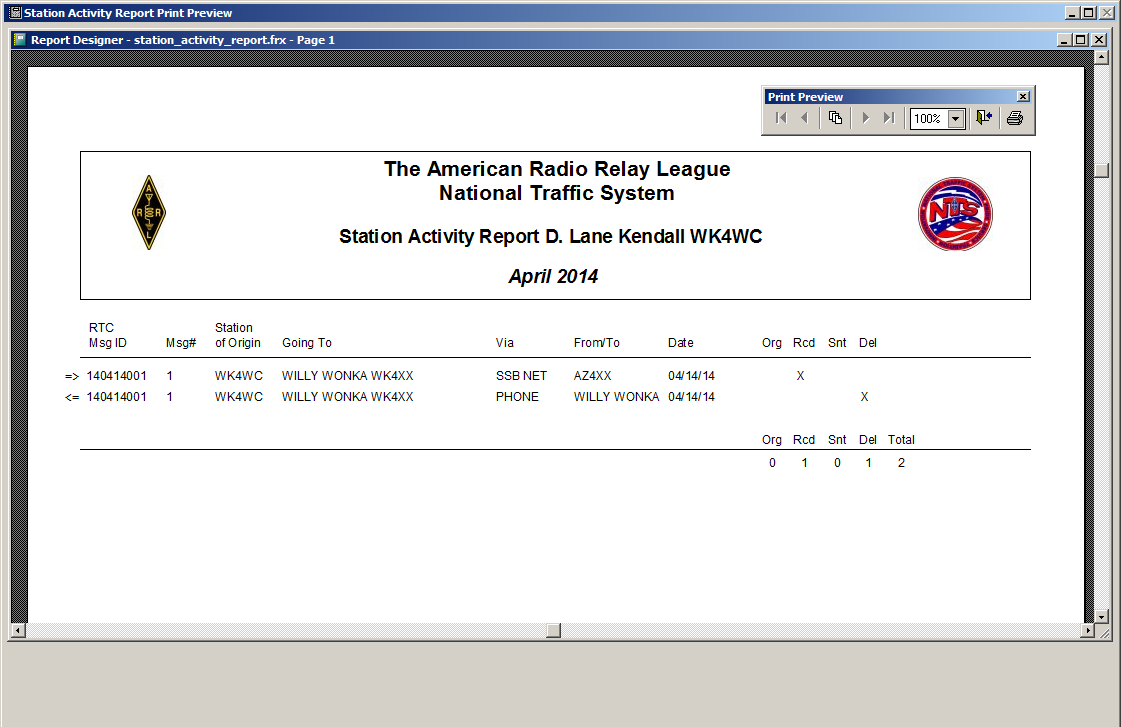Click the 'Date' column header
The height and width of the screenshot is (727, 1121).
pos(681,343)
